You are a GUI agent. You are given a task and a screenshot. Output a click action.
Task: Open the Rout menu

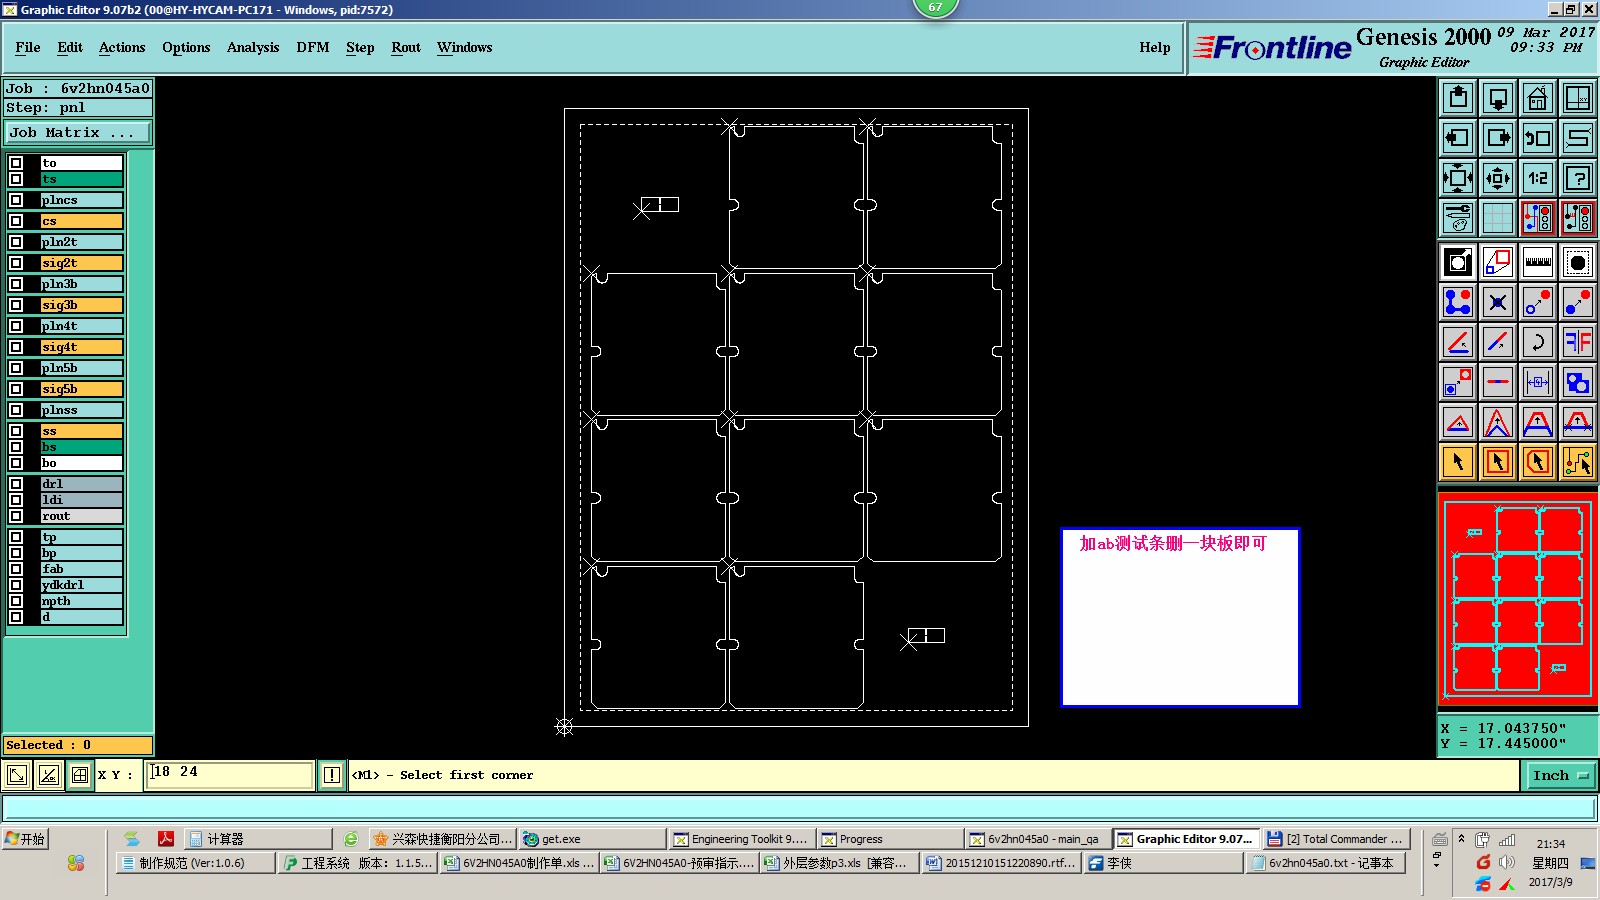406,47
